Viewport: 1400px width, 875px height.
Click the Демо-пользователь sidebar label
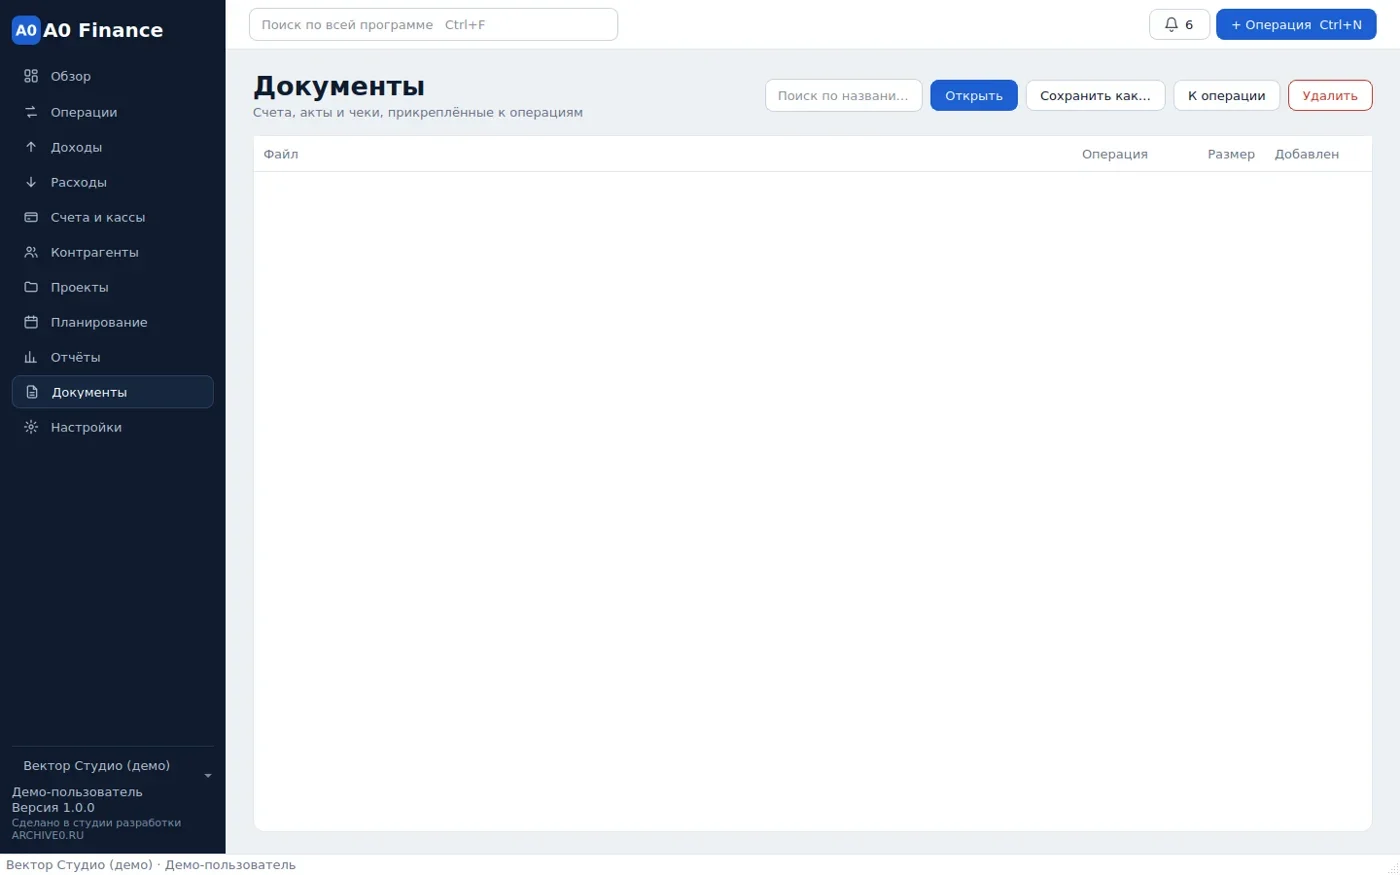tap(77, 792)
